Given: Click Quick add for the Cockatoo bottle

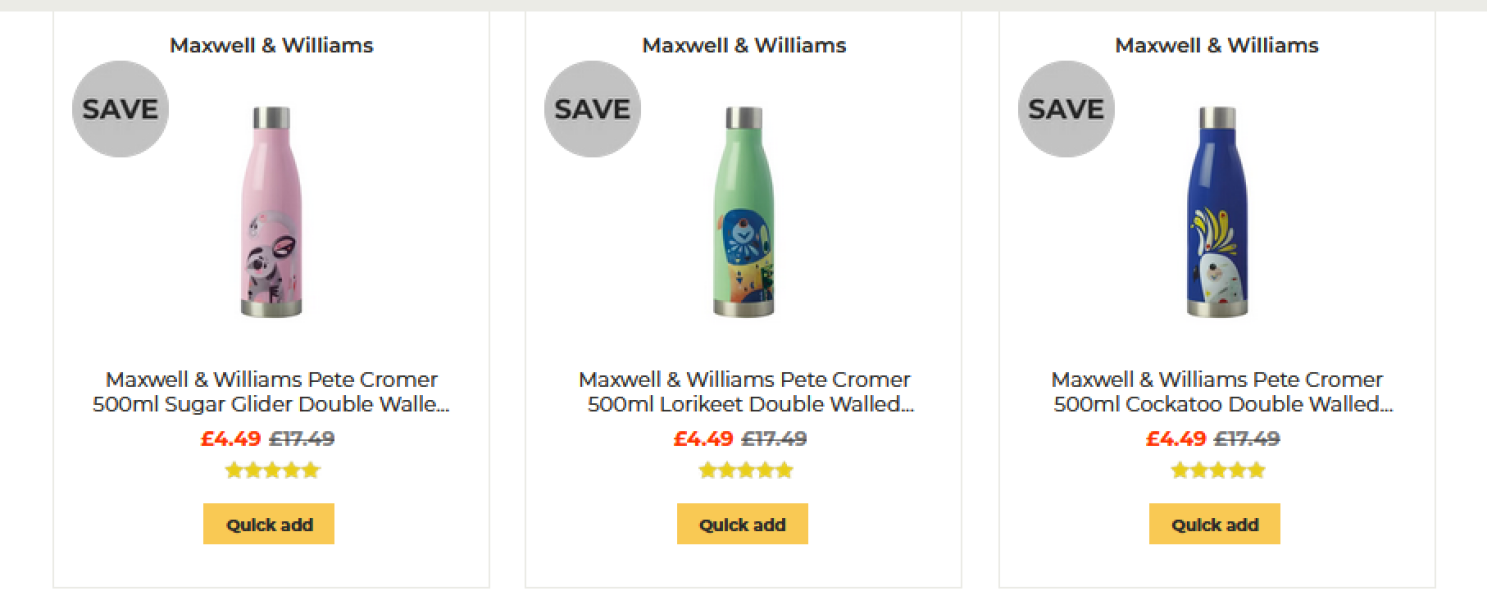Looking at the screenshot, I should coord(1213,523).
